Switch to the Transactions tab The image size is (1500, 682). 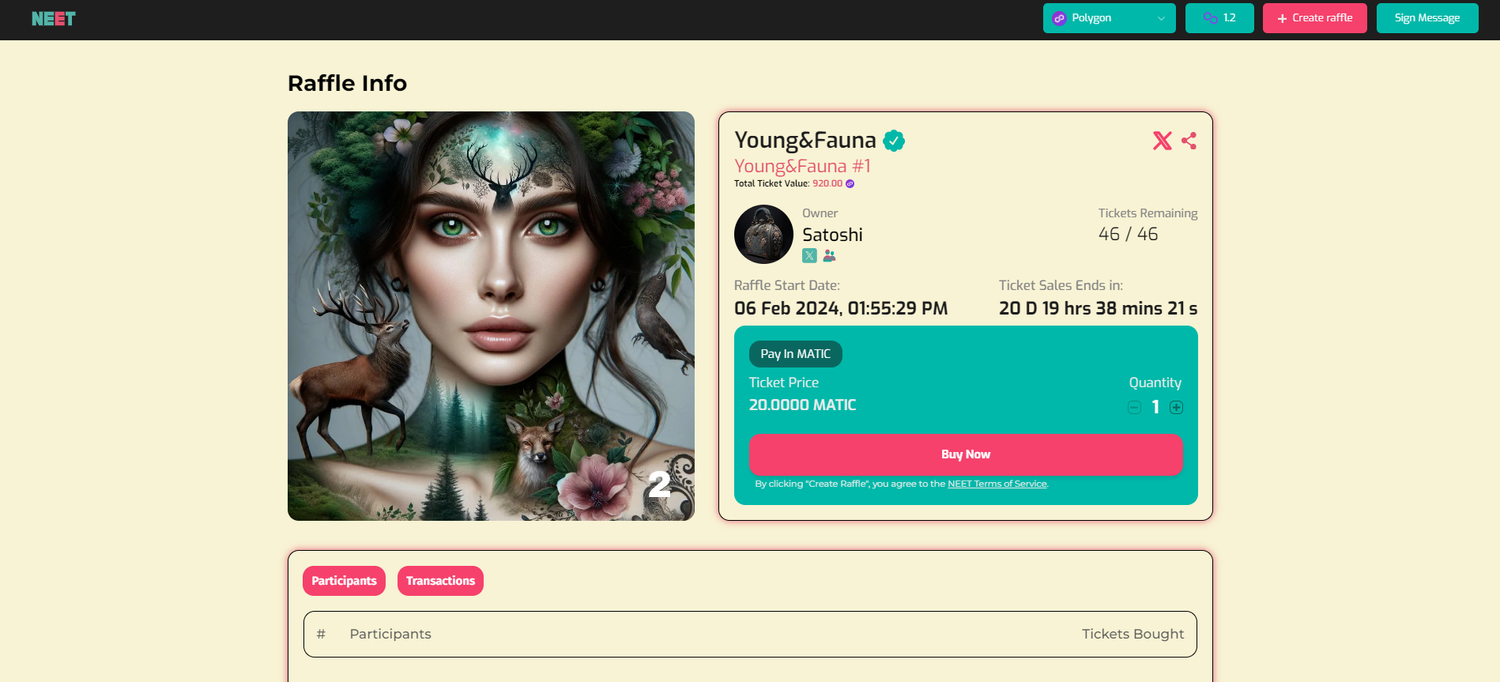[x=440, y=581]
